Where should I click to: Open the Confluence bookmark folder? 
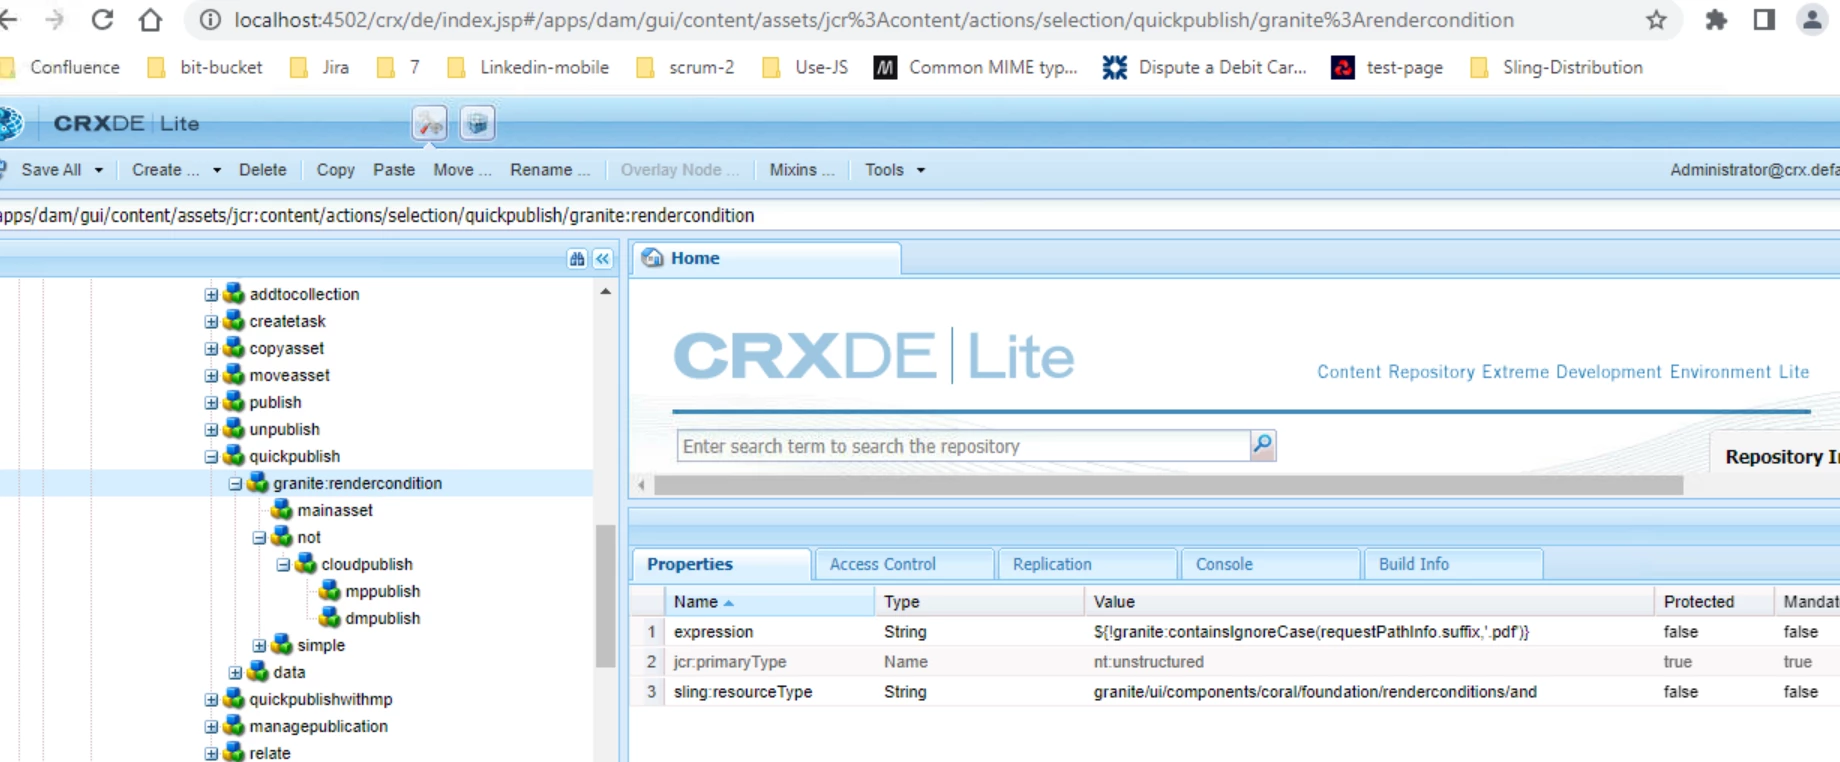62,67
